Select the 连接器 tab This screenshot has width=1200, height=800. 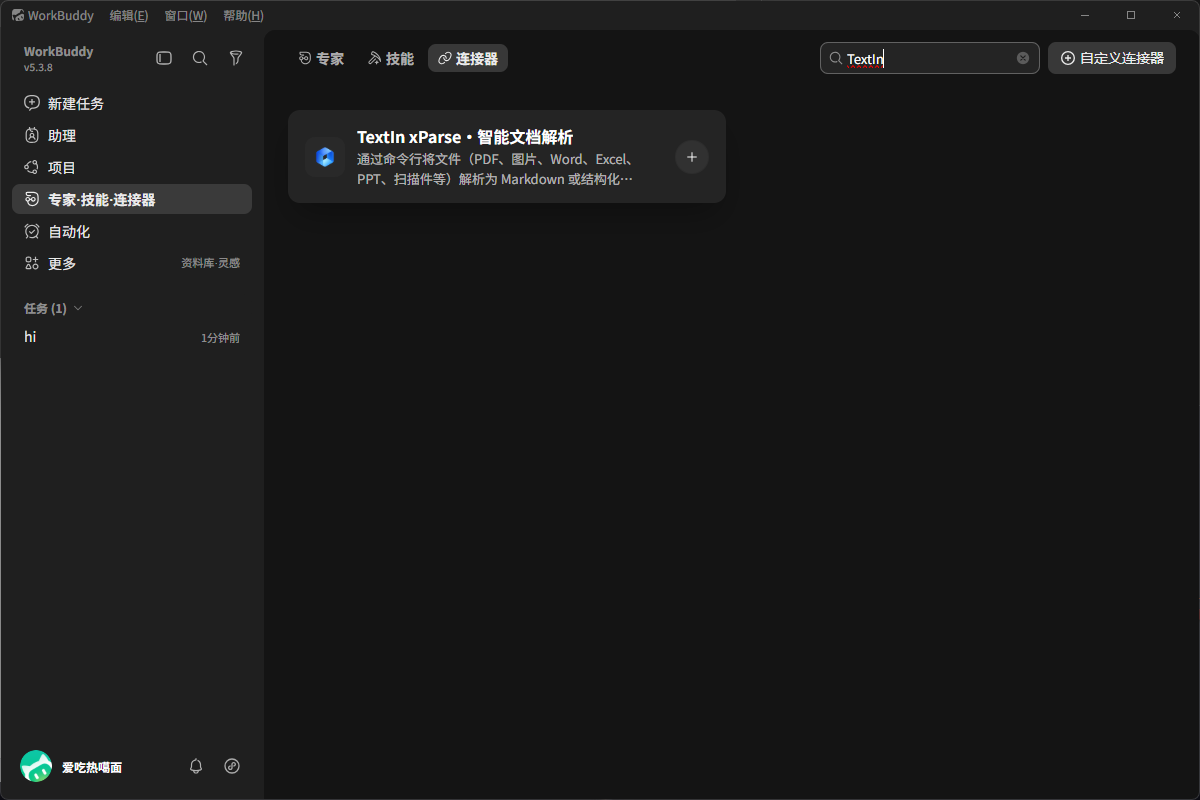468,59
